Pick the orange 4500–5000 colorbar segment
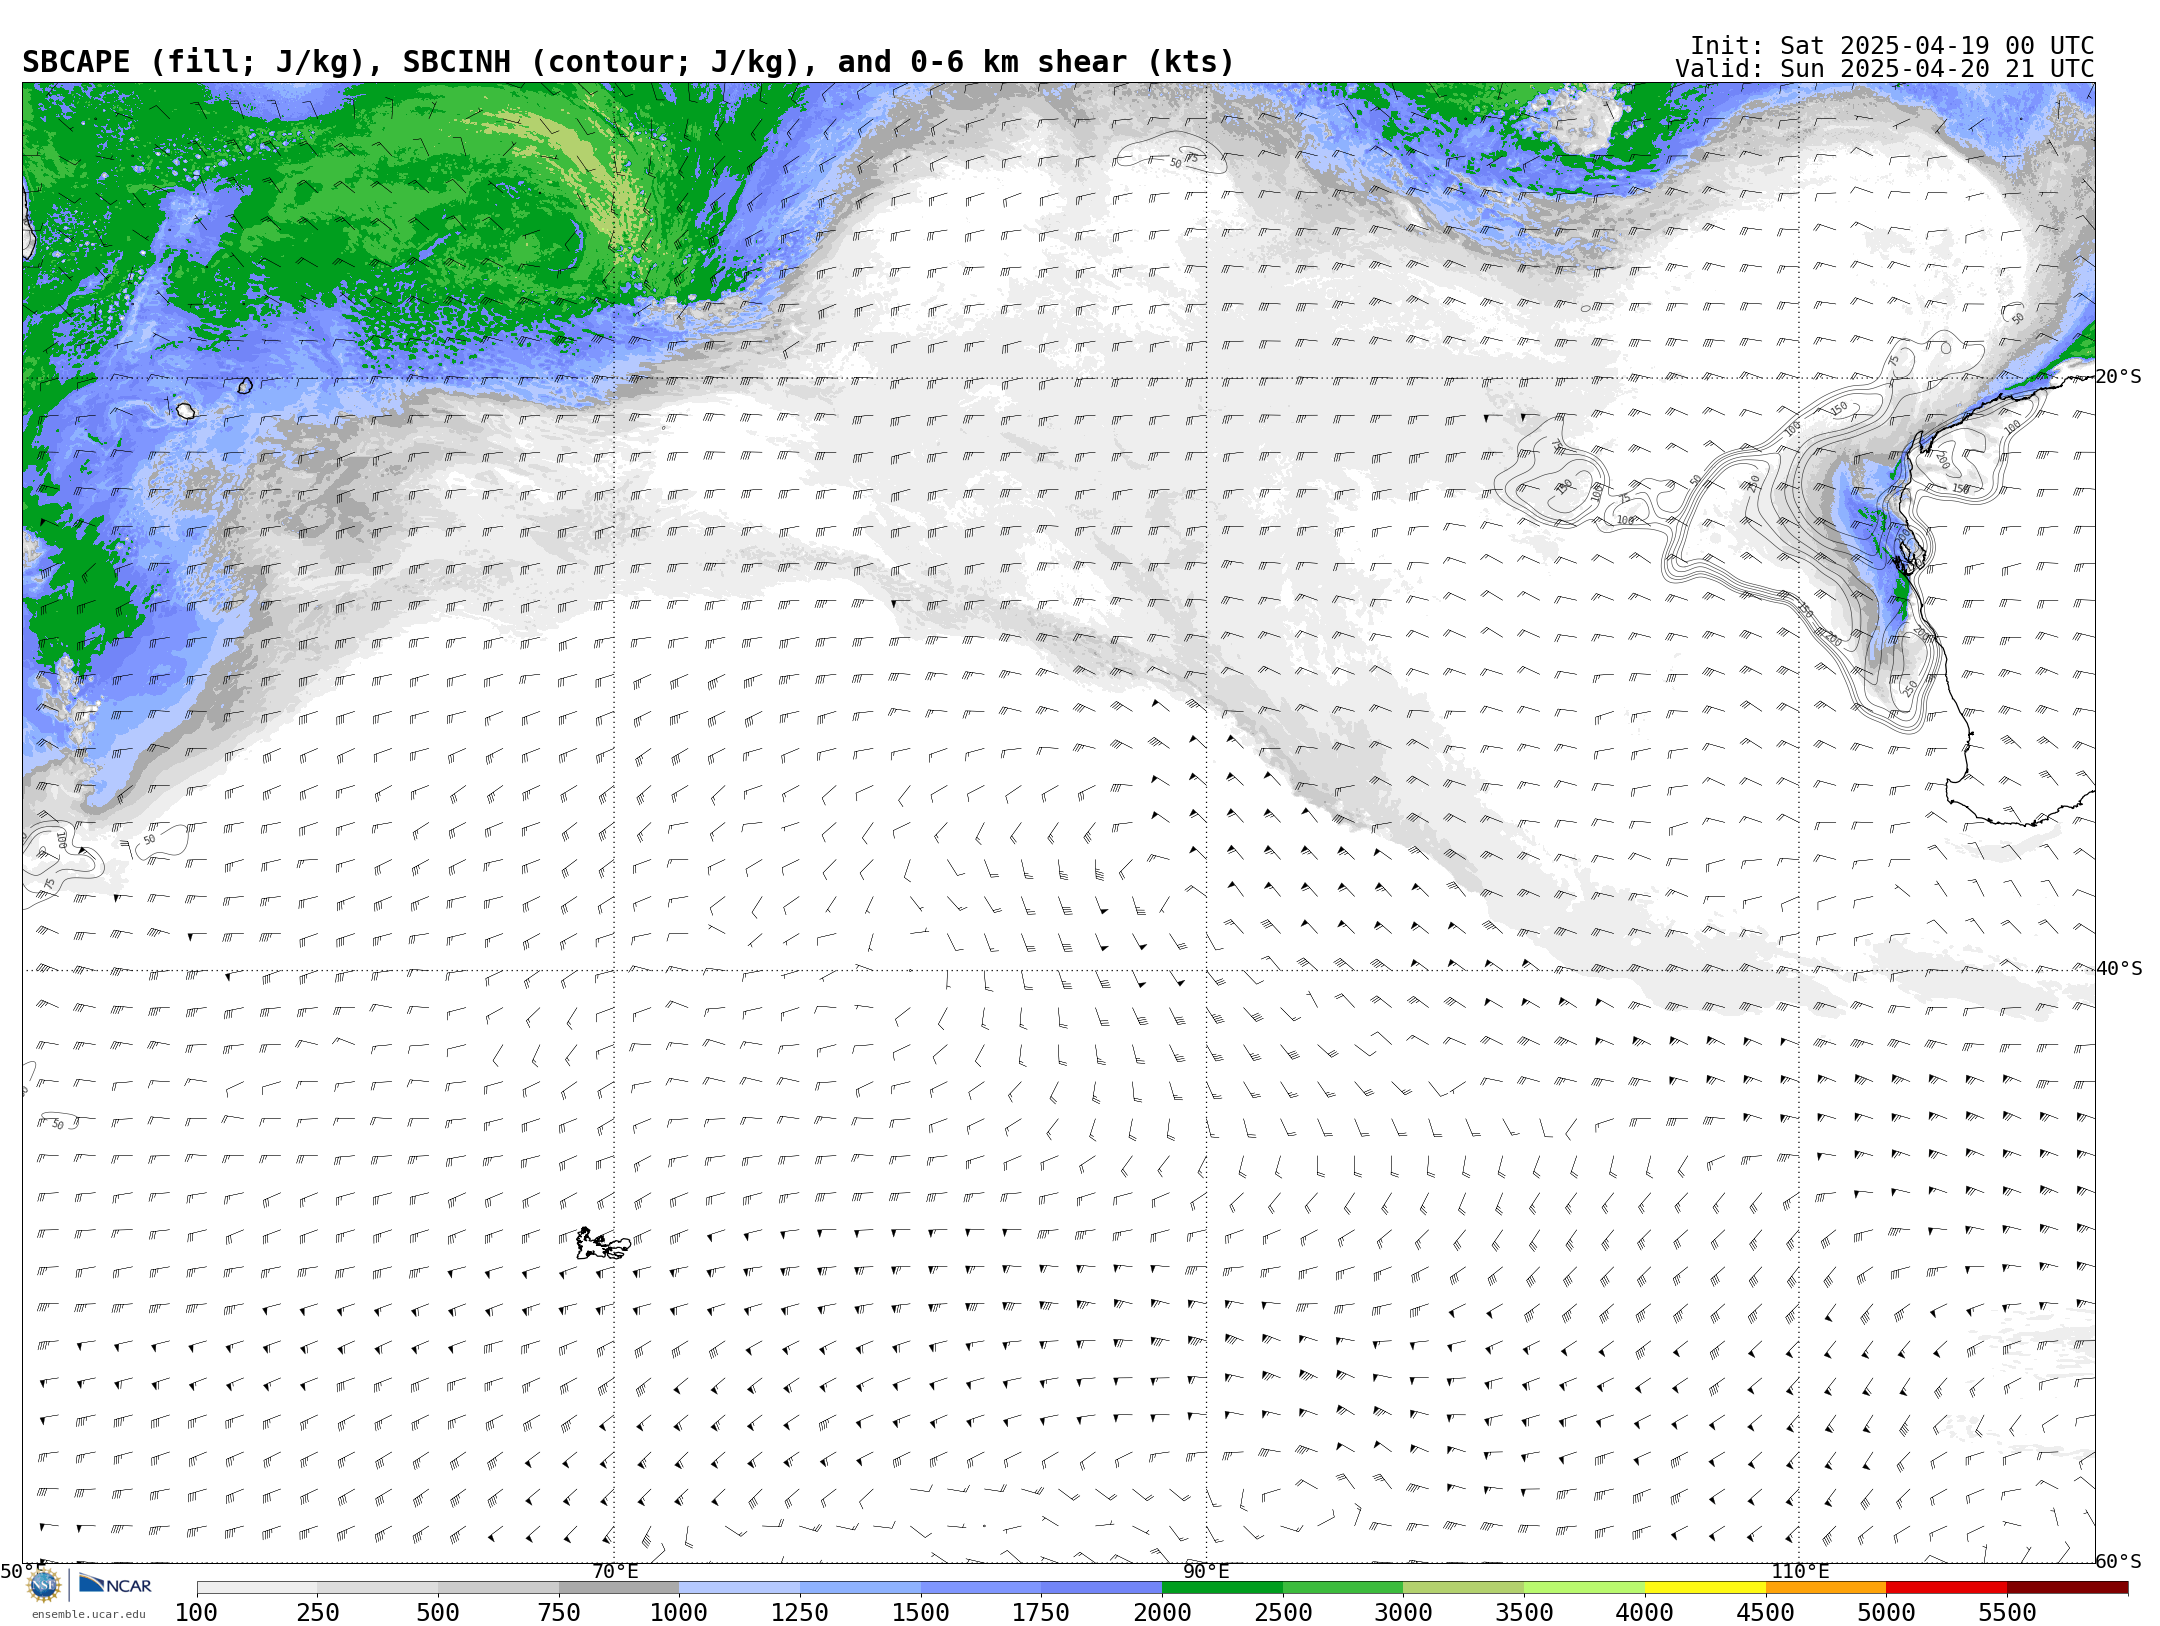Image resolution: width=2160 pixels, height=1626 pixels. [x=1826, y=1588]
